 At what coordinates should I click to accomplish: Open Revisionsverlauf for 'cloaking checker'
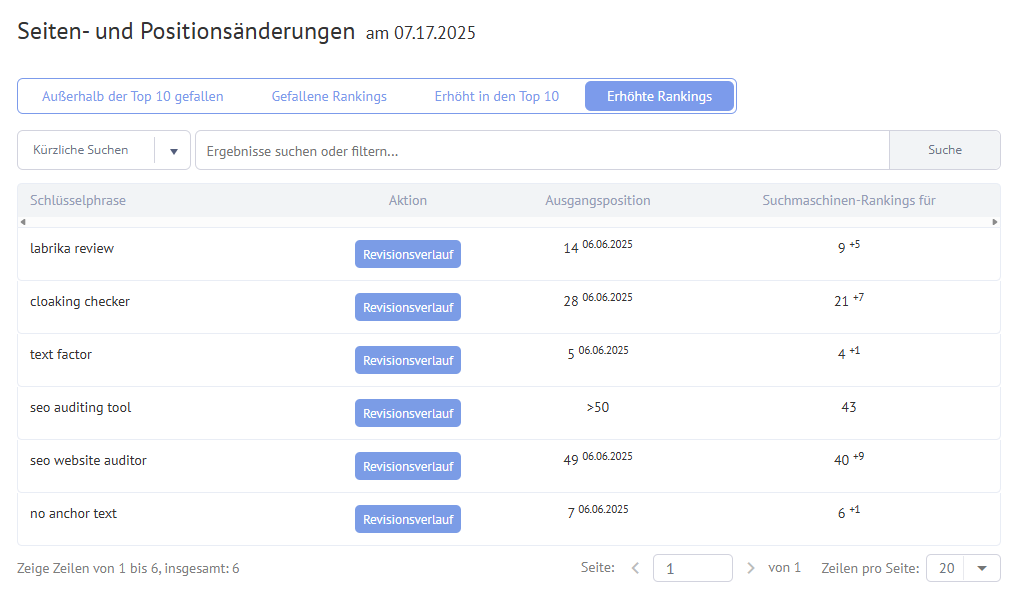tap(408, 307)
